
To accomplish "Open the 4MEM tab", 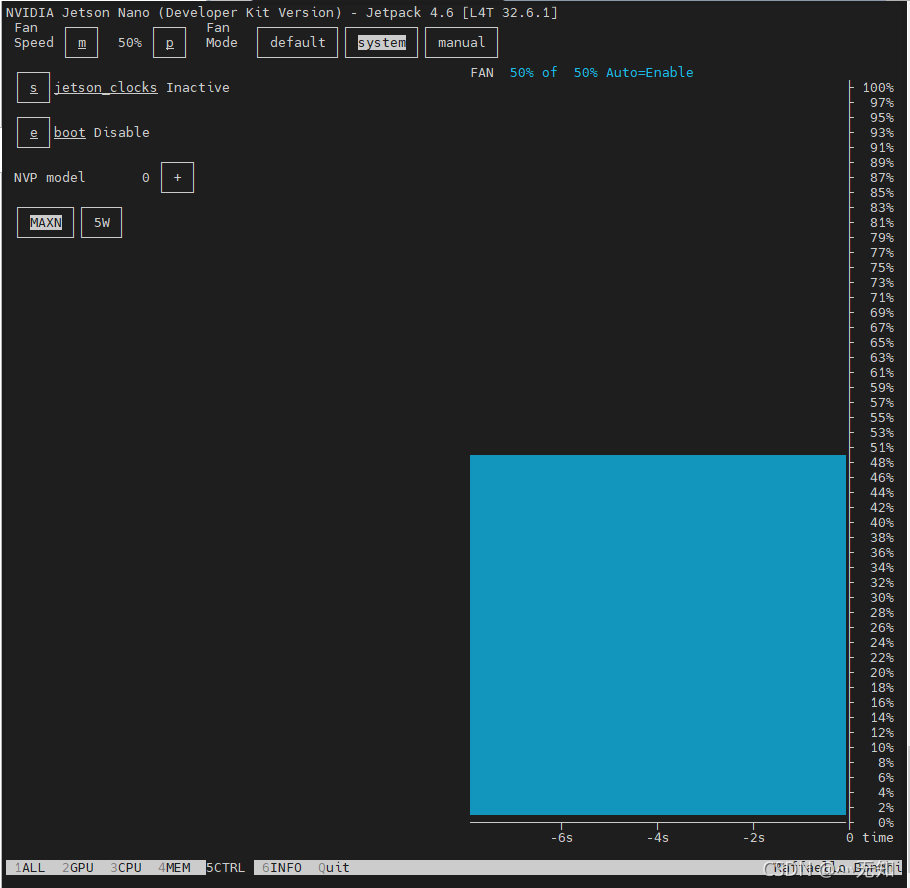I will pyautogui.click(x=174, y=868).
